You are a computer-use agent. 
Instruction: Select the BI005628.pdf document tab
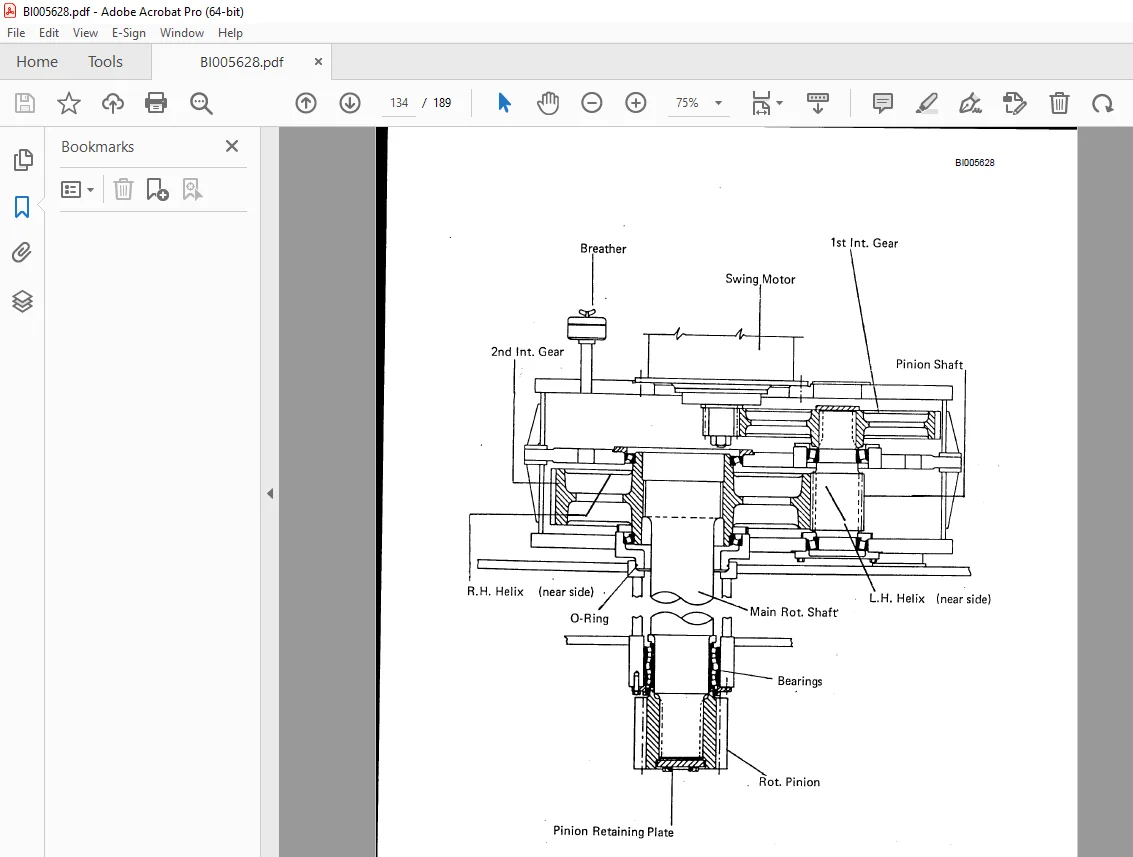241,62
